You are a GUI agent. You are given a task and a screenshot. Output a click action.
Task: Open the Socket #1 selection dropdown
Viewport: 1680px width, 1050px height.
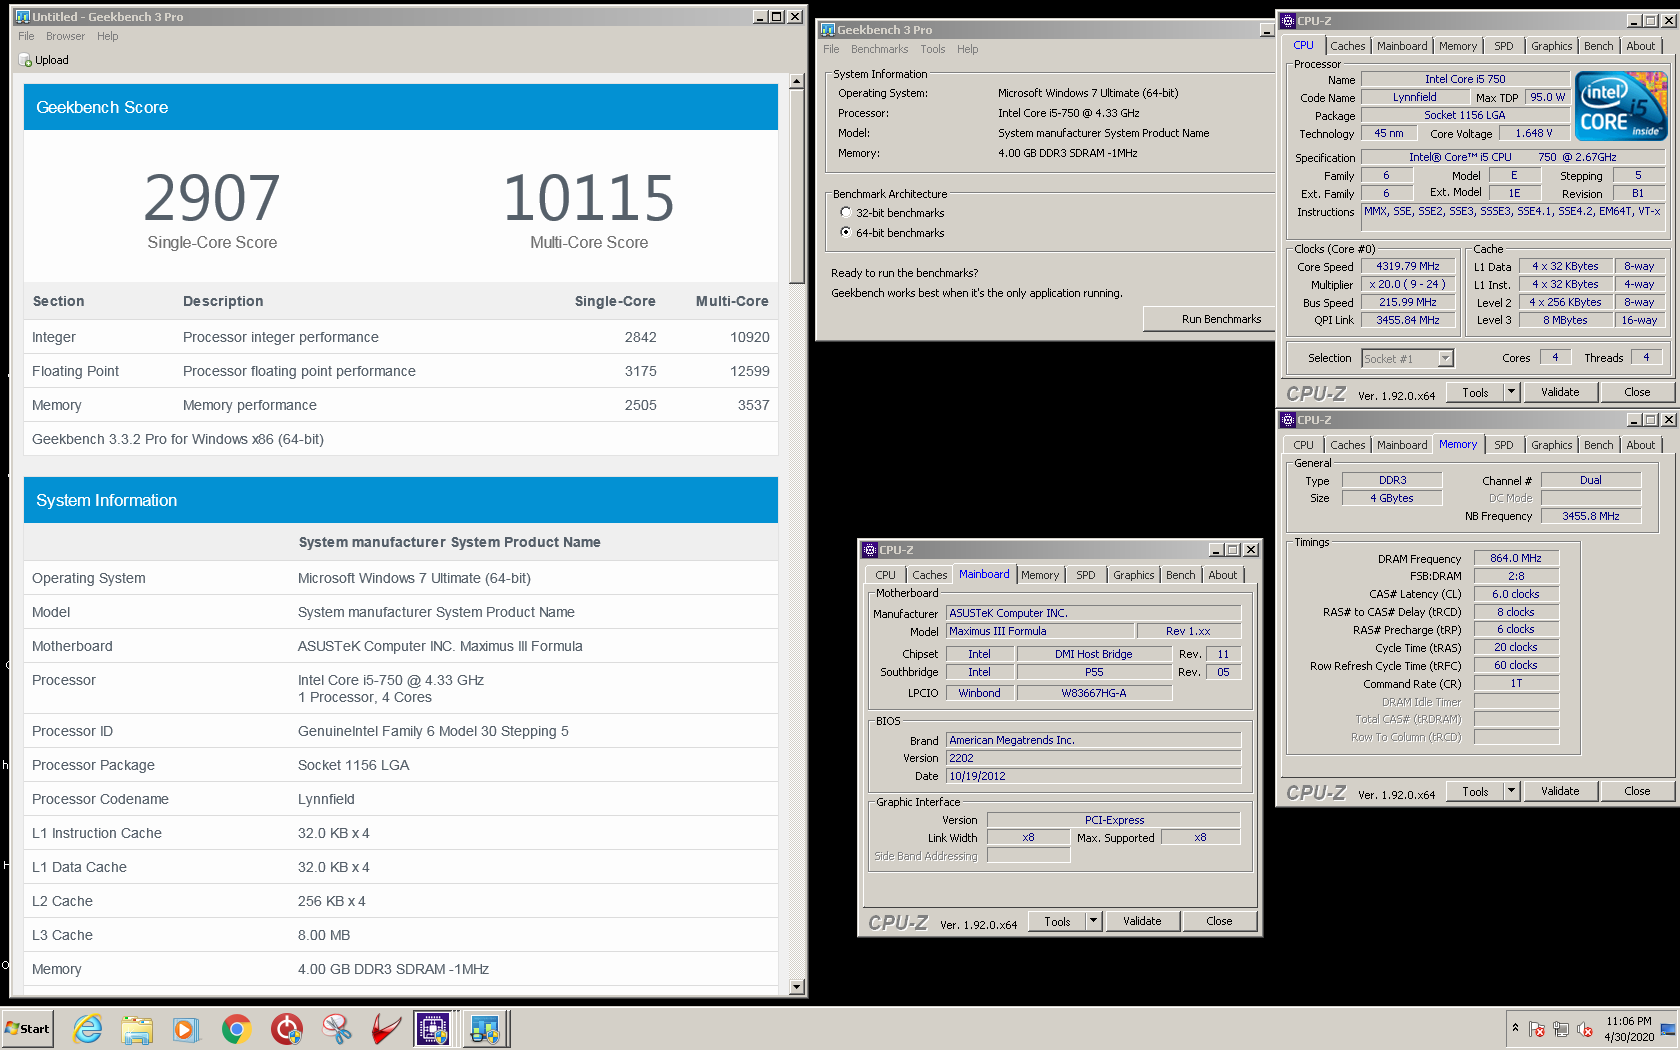click(1445, 358)
